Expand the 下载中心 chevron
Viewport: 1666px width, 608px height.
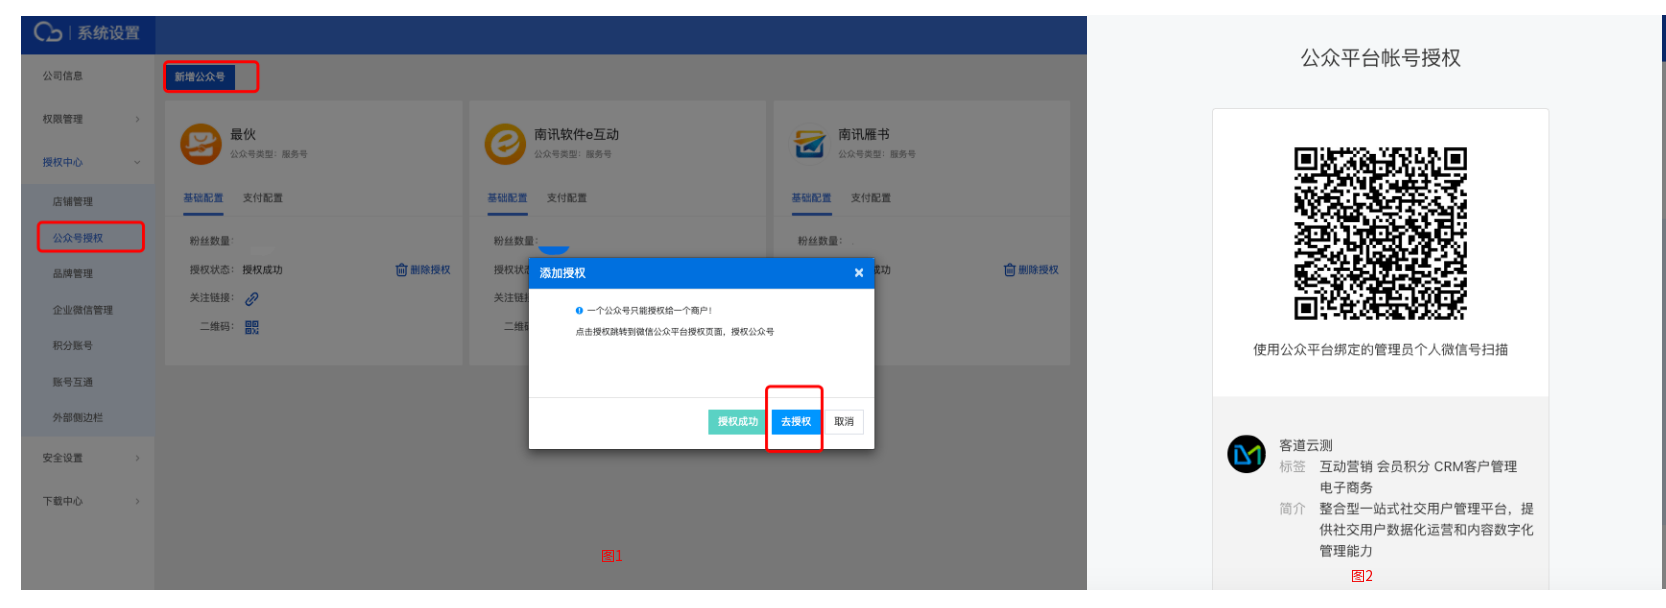point(137,501)
